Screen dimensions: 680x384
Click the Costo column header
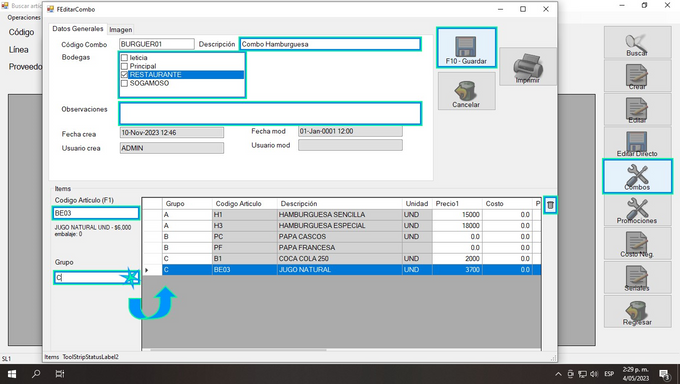point(507,203)
